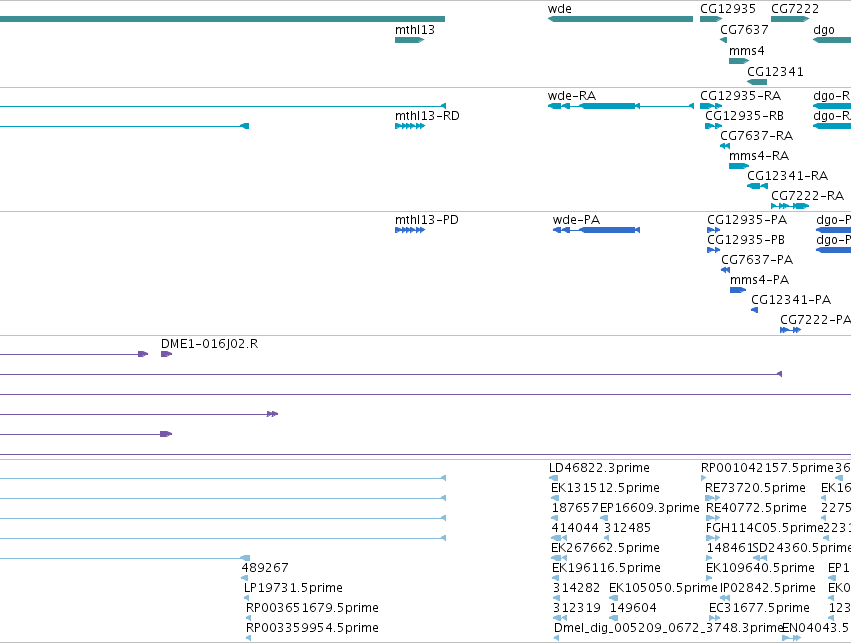Image resolution: width=851 pixels, height=643 pixels.
Task: Select the RP003651679.5prime EST label
Action: (312, 608)
